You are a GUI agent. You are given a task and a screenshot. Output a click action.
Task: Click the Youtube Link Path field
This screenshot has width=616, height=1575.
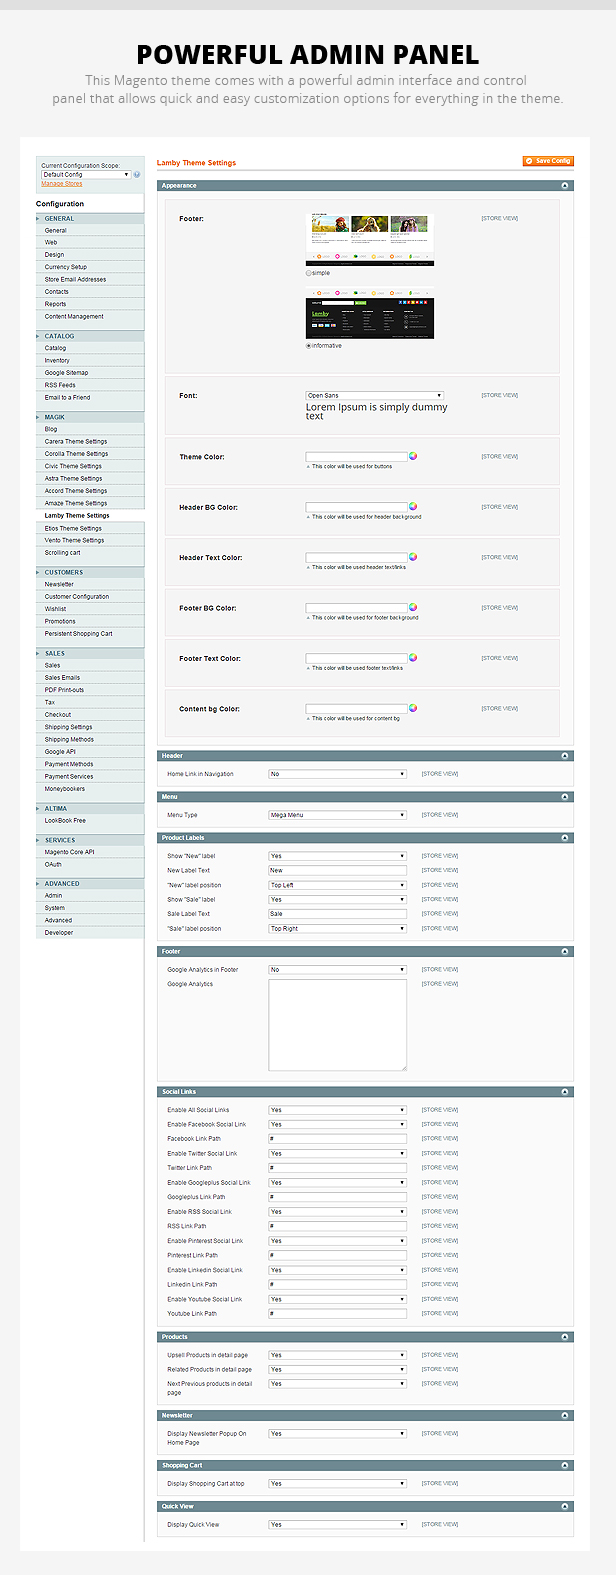(x=338, y=1314)
